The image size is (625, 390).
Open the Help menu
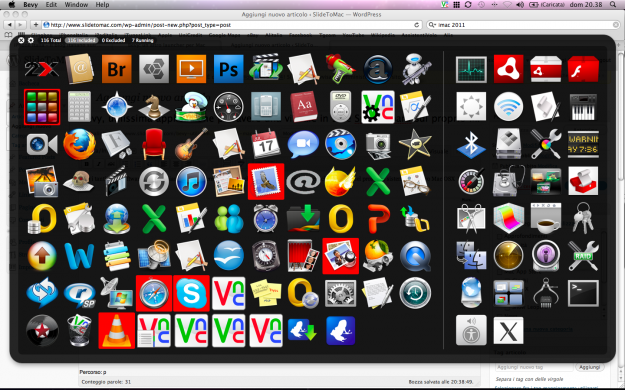pos(102,5)
